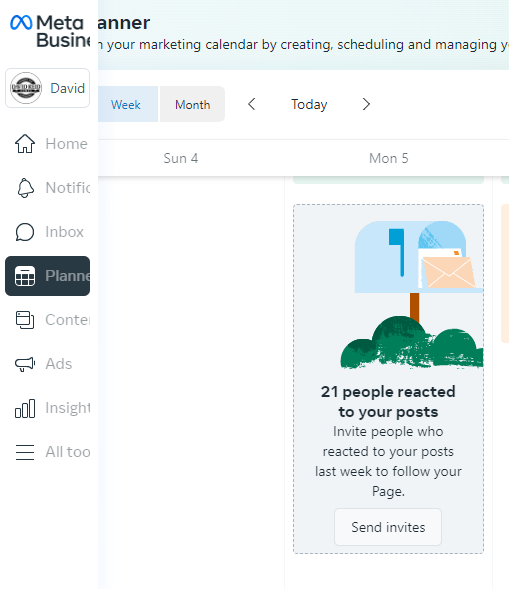Open the Content icon in sidebar
The image size is (509, 589).
[x=25, y=320]
